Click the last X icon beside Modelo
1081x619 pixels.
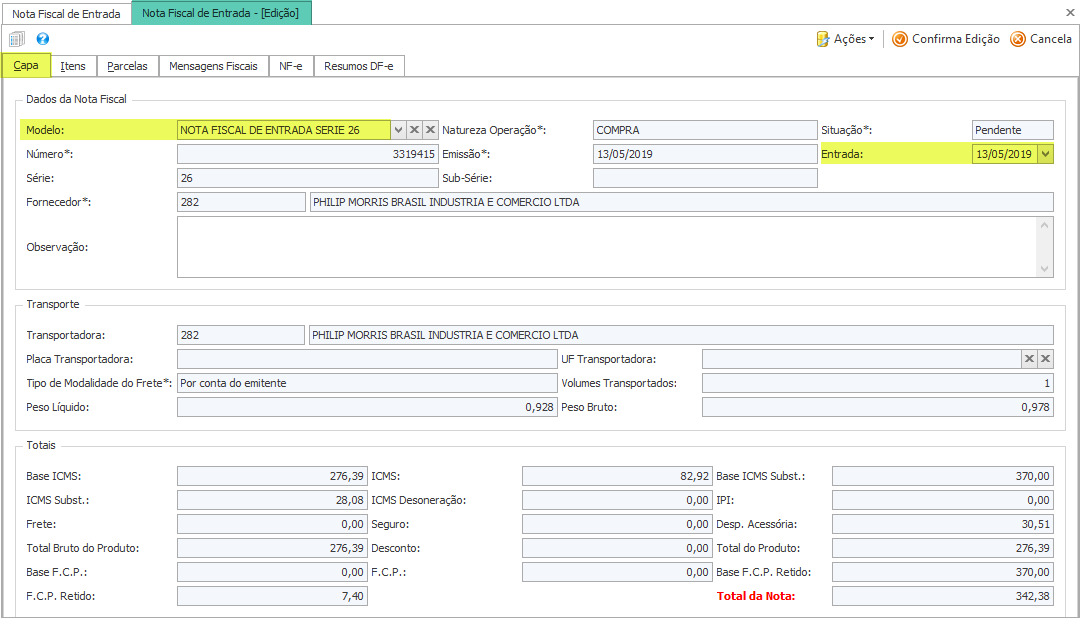pos(430,130)
